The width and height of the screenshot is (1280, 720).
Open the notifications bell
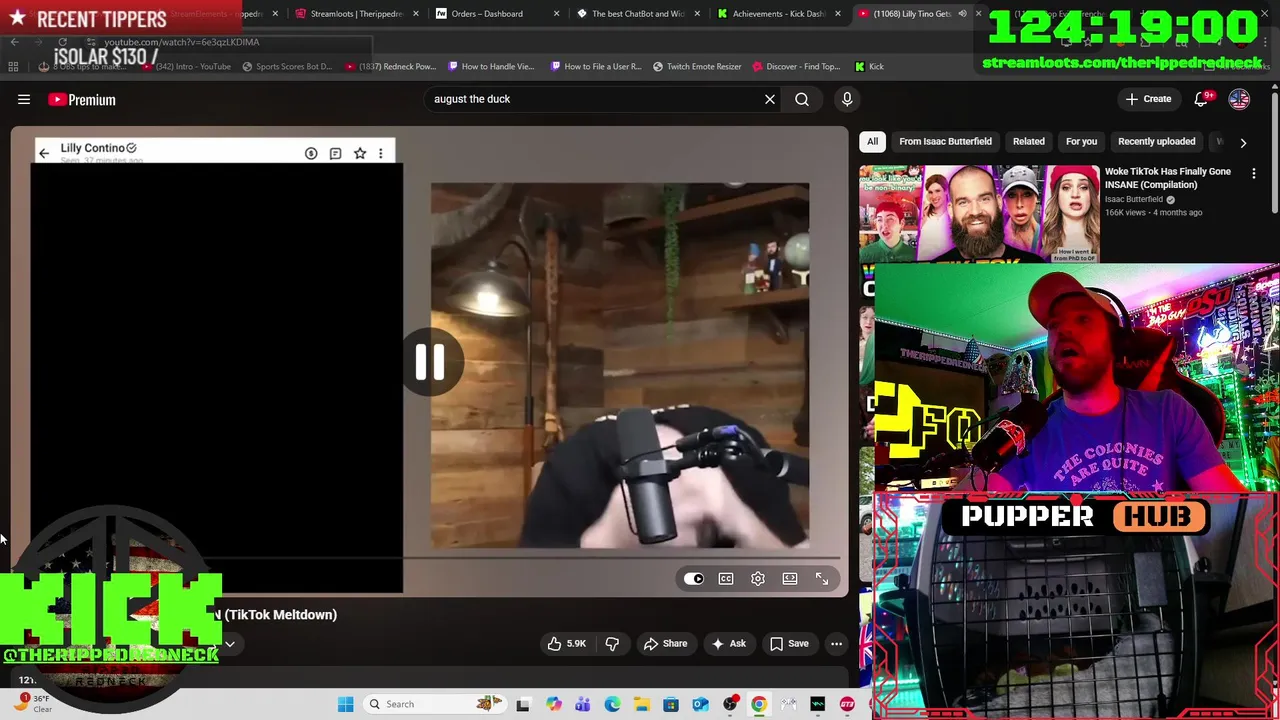tap(1201, 99)
